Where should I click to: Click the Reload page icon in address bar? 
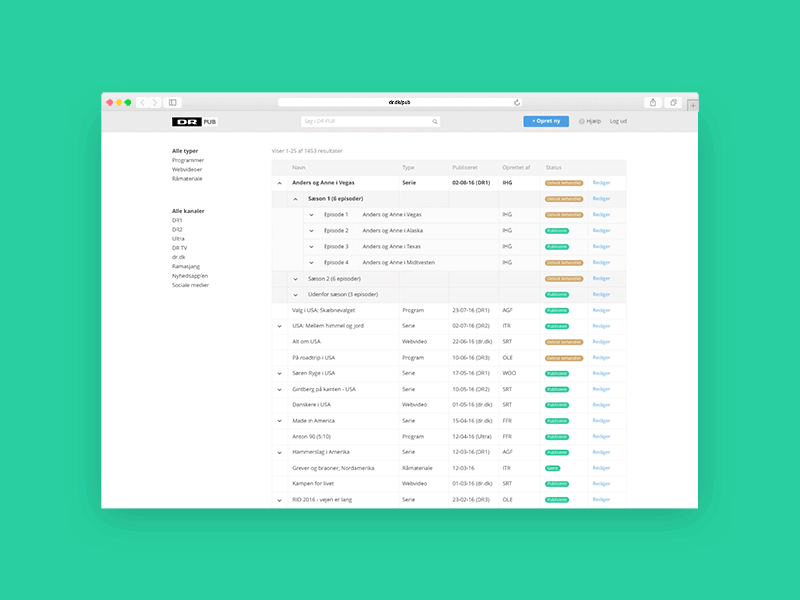point(515,101)
